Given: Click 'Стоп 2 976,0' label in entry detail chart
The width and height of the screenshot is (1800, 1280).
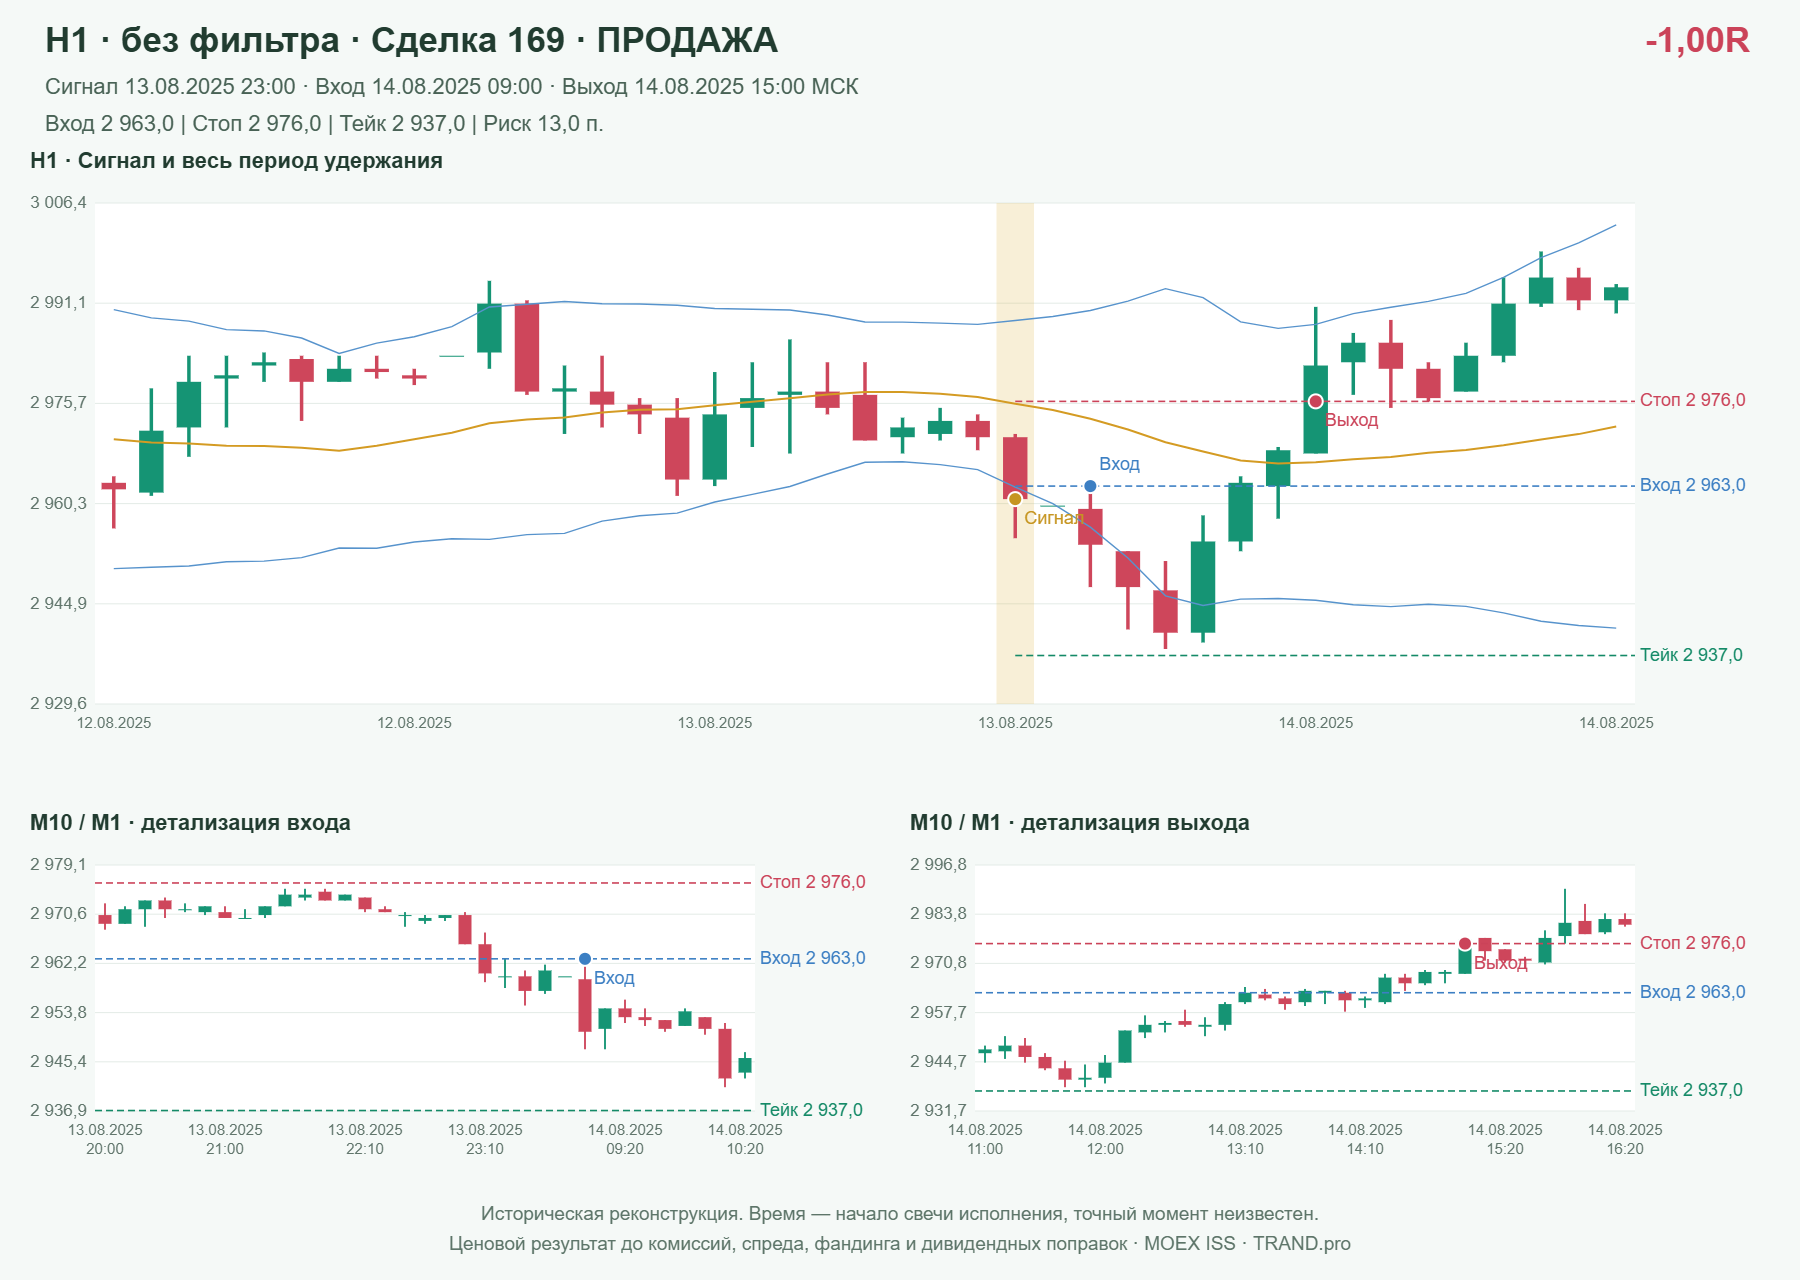Looking at the screenshot, I should 812,882.
